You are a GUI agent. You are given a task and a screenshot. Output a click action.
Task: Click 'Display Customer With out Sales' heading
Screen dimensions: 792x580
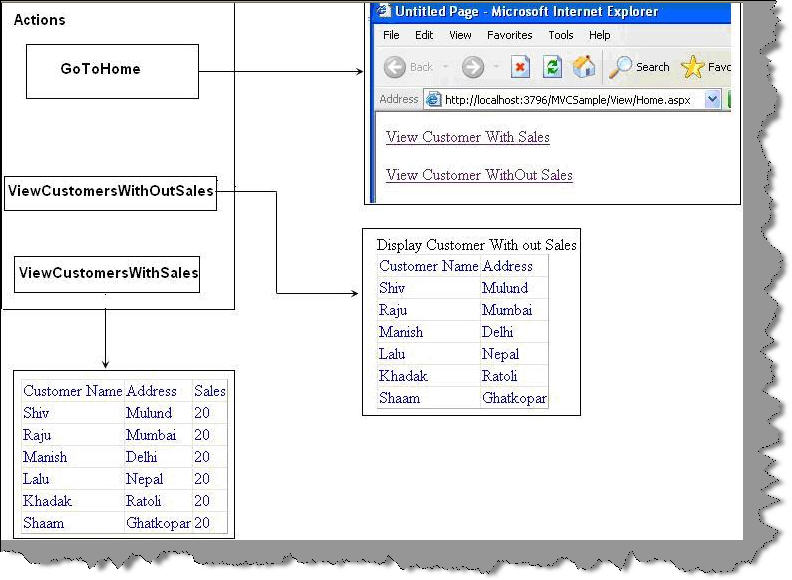(x=476, y=245)
